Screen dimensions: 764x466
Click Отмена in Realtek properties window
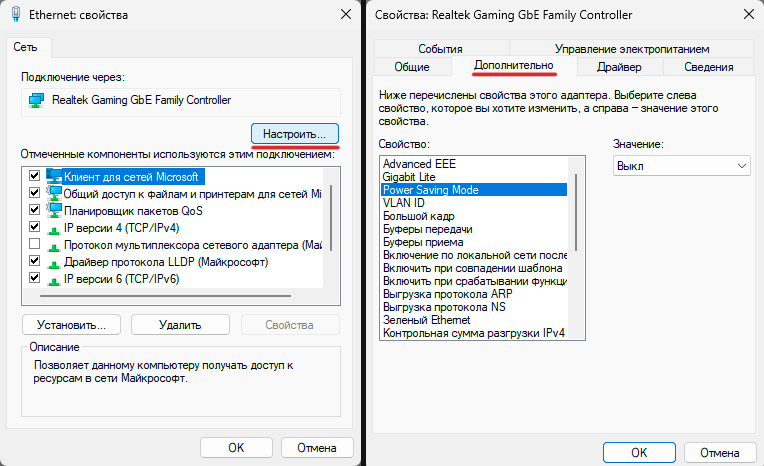pos(720,452)
